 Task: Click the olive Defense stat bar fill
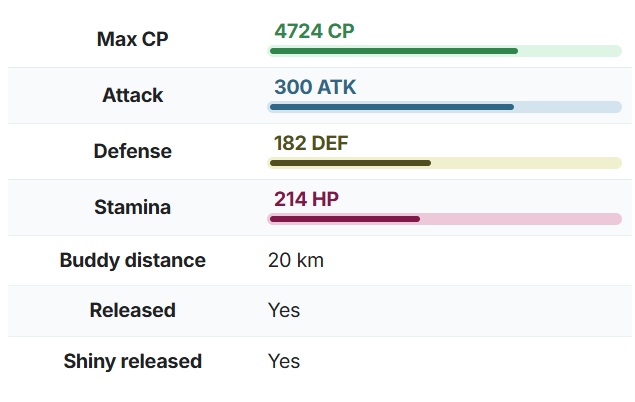tap(350, 163)
